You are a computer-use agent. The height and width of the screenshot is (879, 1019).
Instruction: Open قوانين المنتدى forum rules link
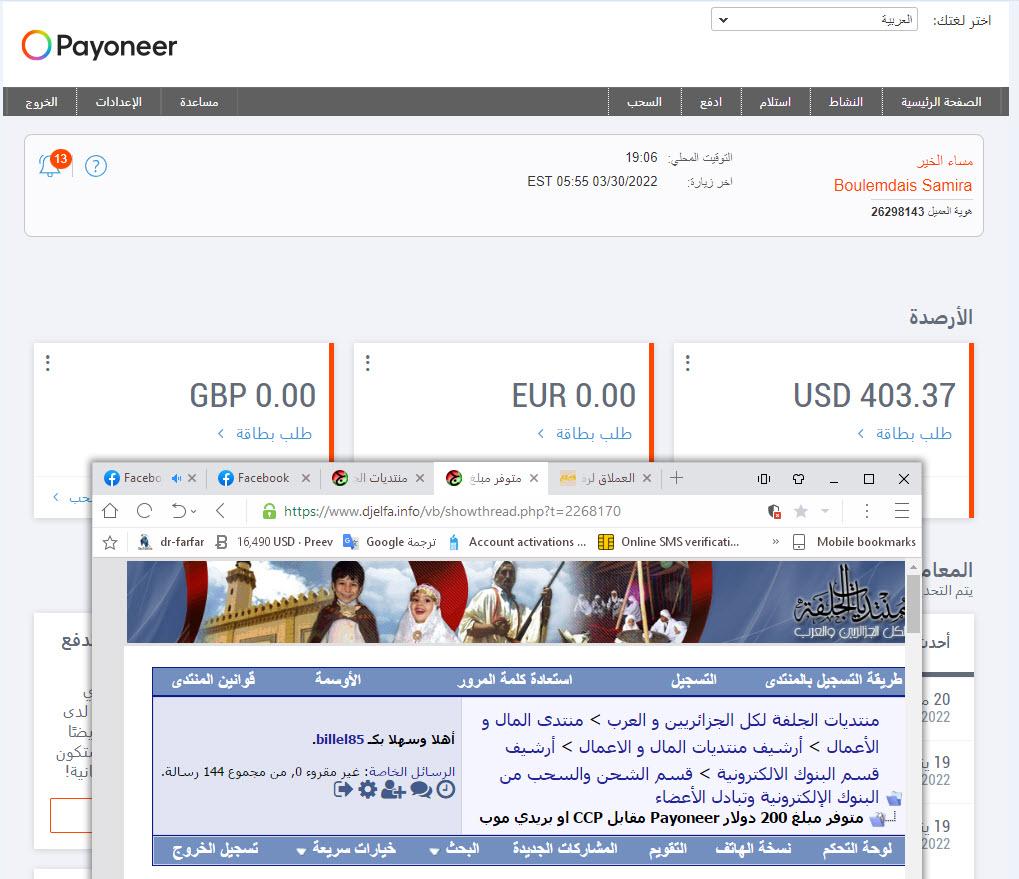[213, 680]
